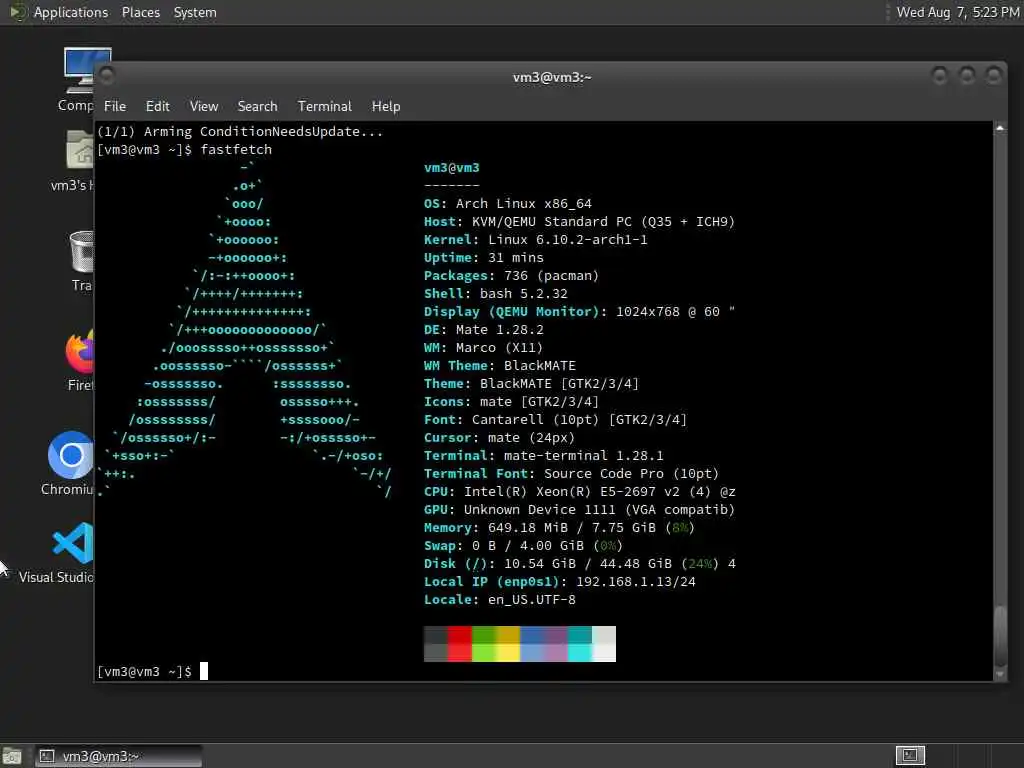1024x768 pixels.
Task: Click 'Arming ConditionNeedsUpdate...' text
Action: [x=263, y=132]
